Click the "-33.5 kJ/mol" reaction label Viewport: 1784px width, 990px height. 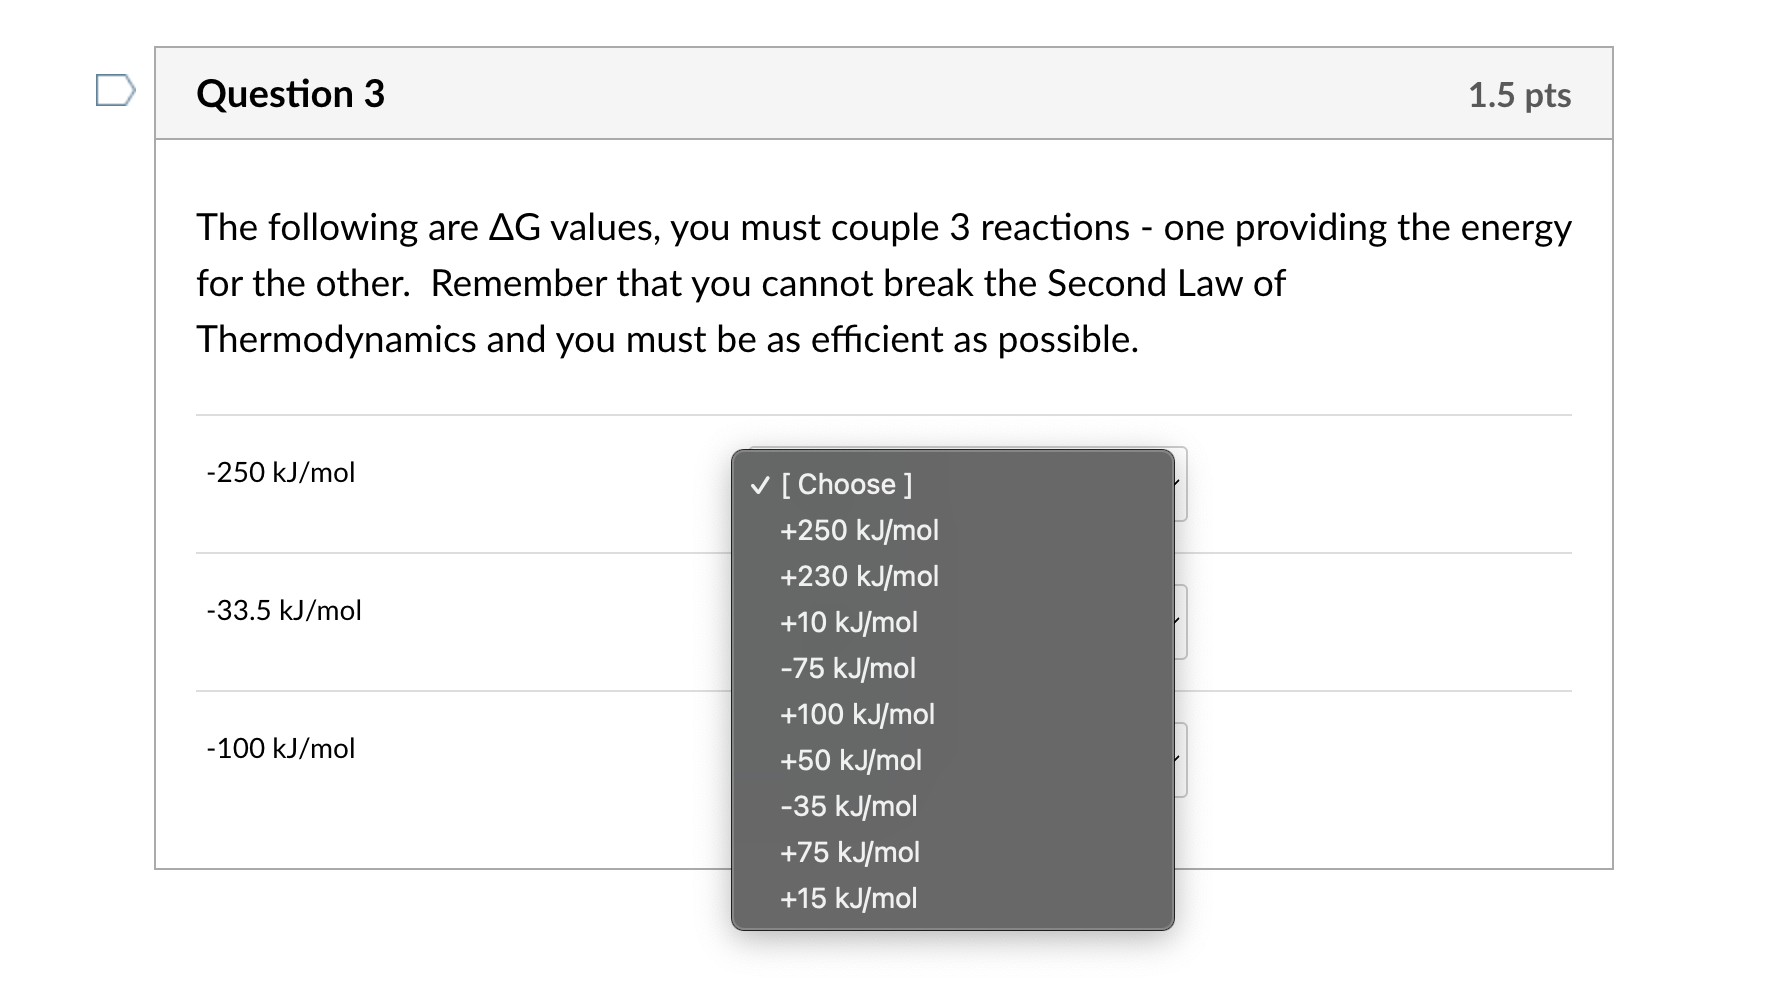tap(283, 610)
